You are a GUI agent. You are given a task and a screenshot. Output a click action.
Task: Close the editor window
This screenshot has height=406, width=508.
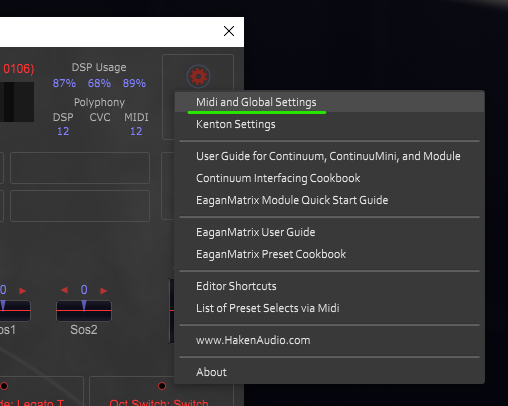coord(229,31)
